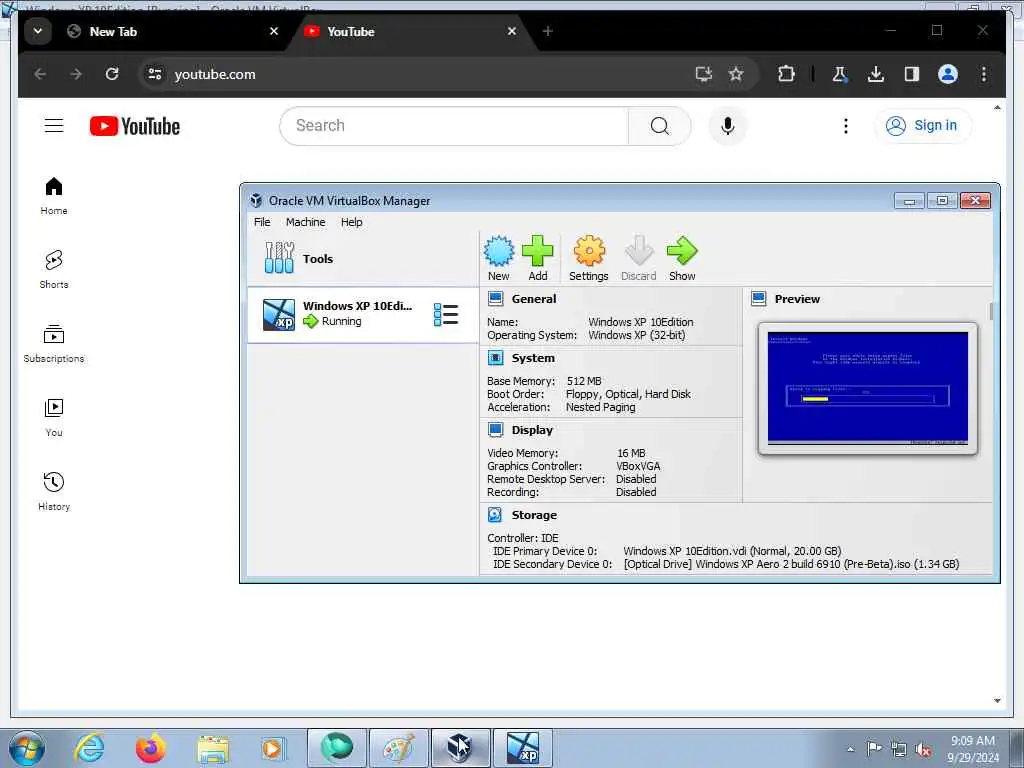Open the tab search dropdown arrow

tap(38, 31)
